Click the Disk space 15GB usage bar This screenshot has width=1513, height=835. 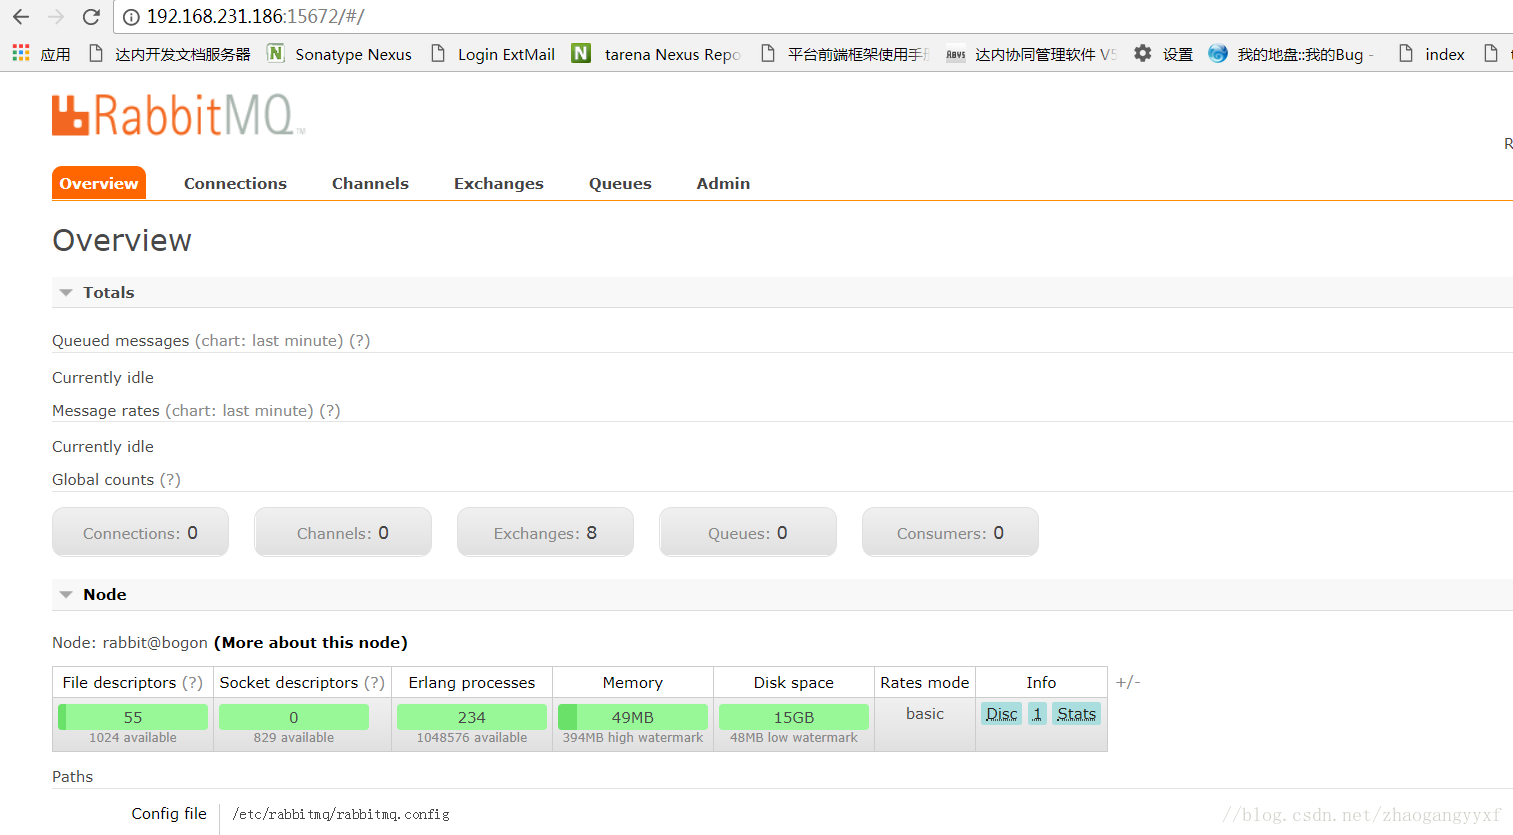(794, 717)
